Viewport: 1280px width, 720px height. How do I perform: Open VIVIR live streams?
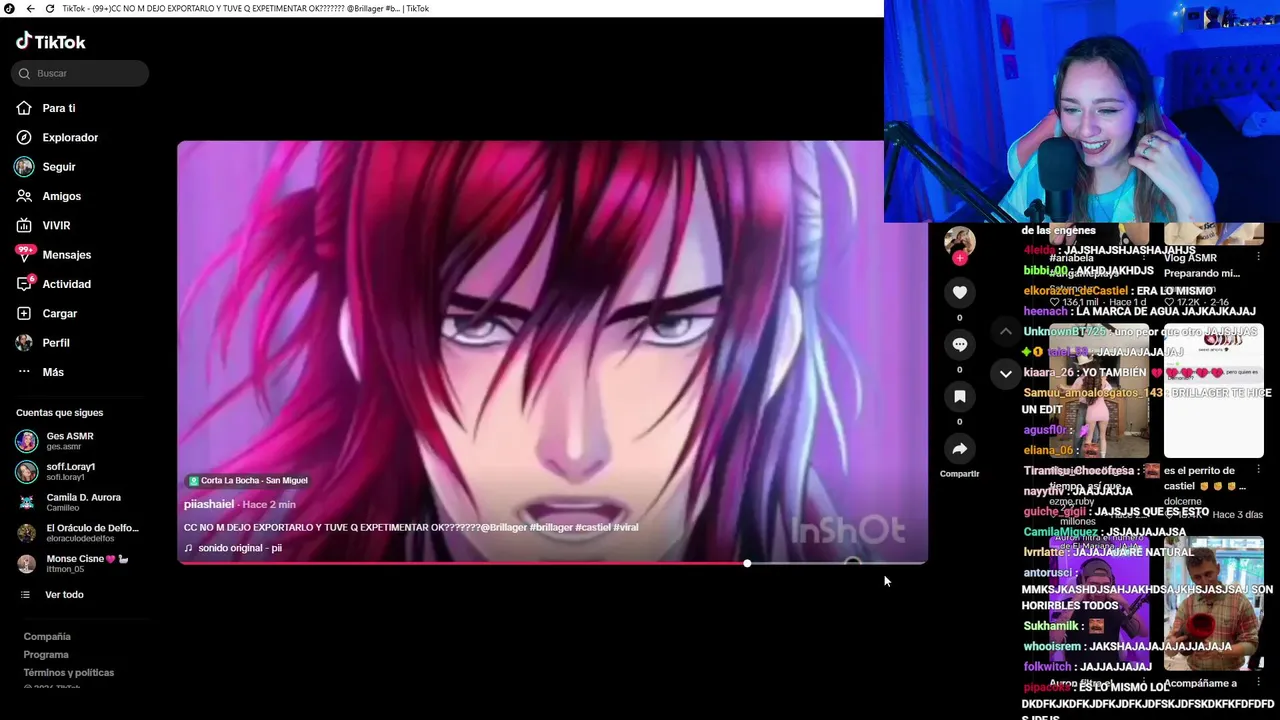pos(43,225)
